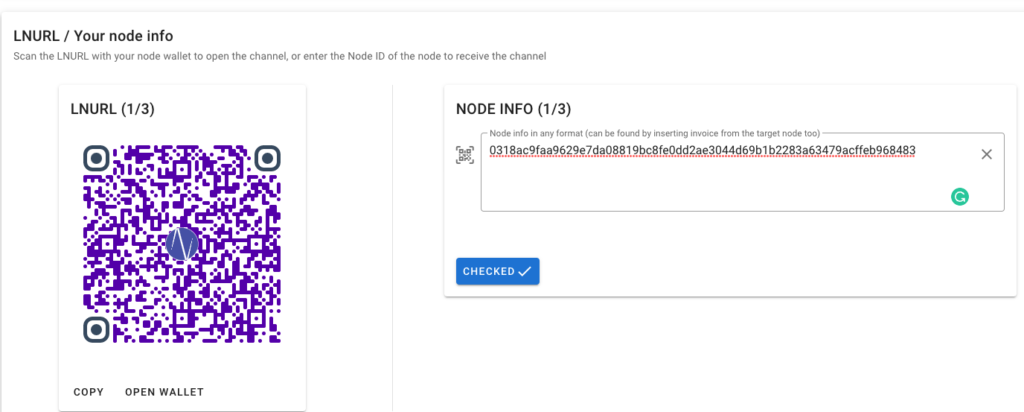Copy the LNURL using the COPY button
The width and height of the screenshot is (1024, 412).
coord(88,392)
